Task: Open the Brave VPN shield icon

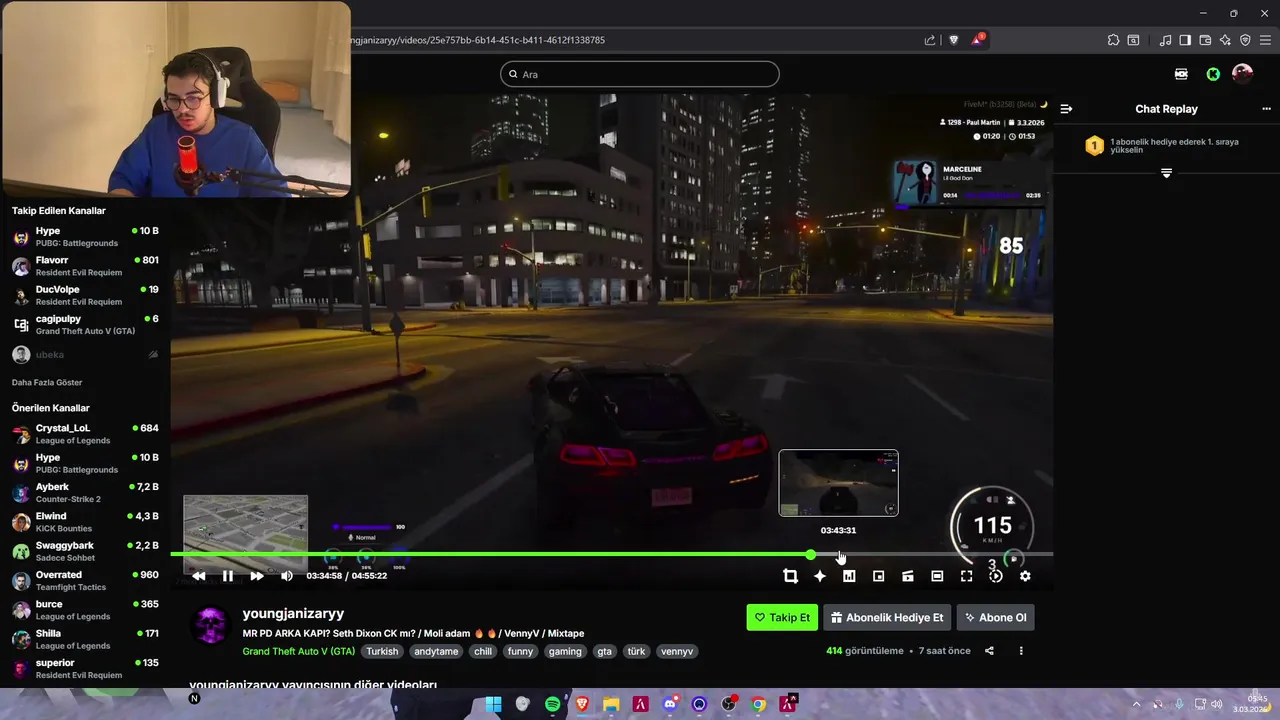Action: pyautogui.click(x=1245, y=40)
